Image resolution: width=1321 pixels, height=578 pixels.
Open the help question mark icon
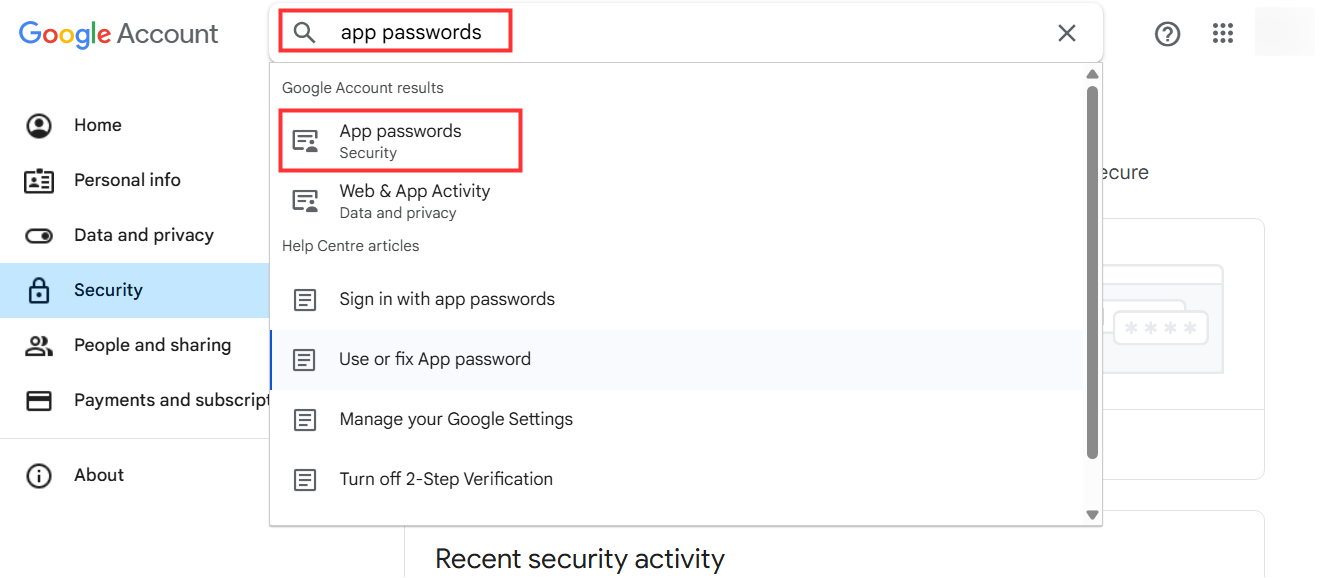point(1167,34)
